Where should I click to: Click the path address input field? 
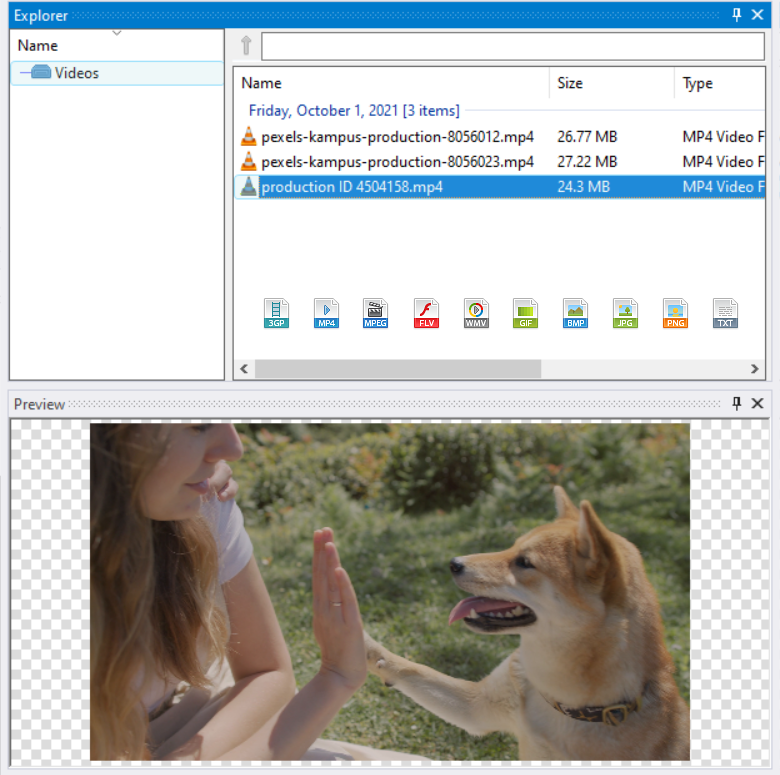coord(512,46)
